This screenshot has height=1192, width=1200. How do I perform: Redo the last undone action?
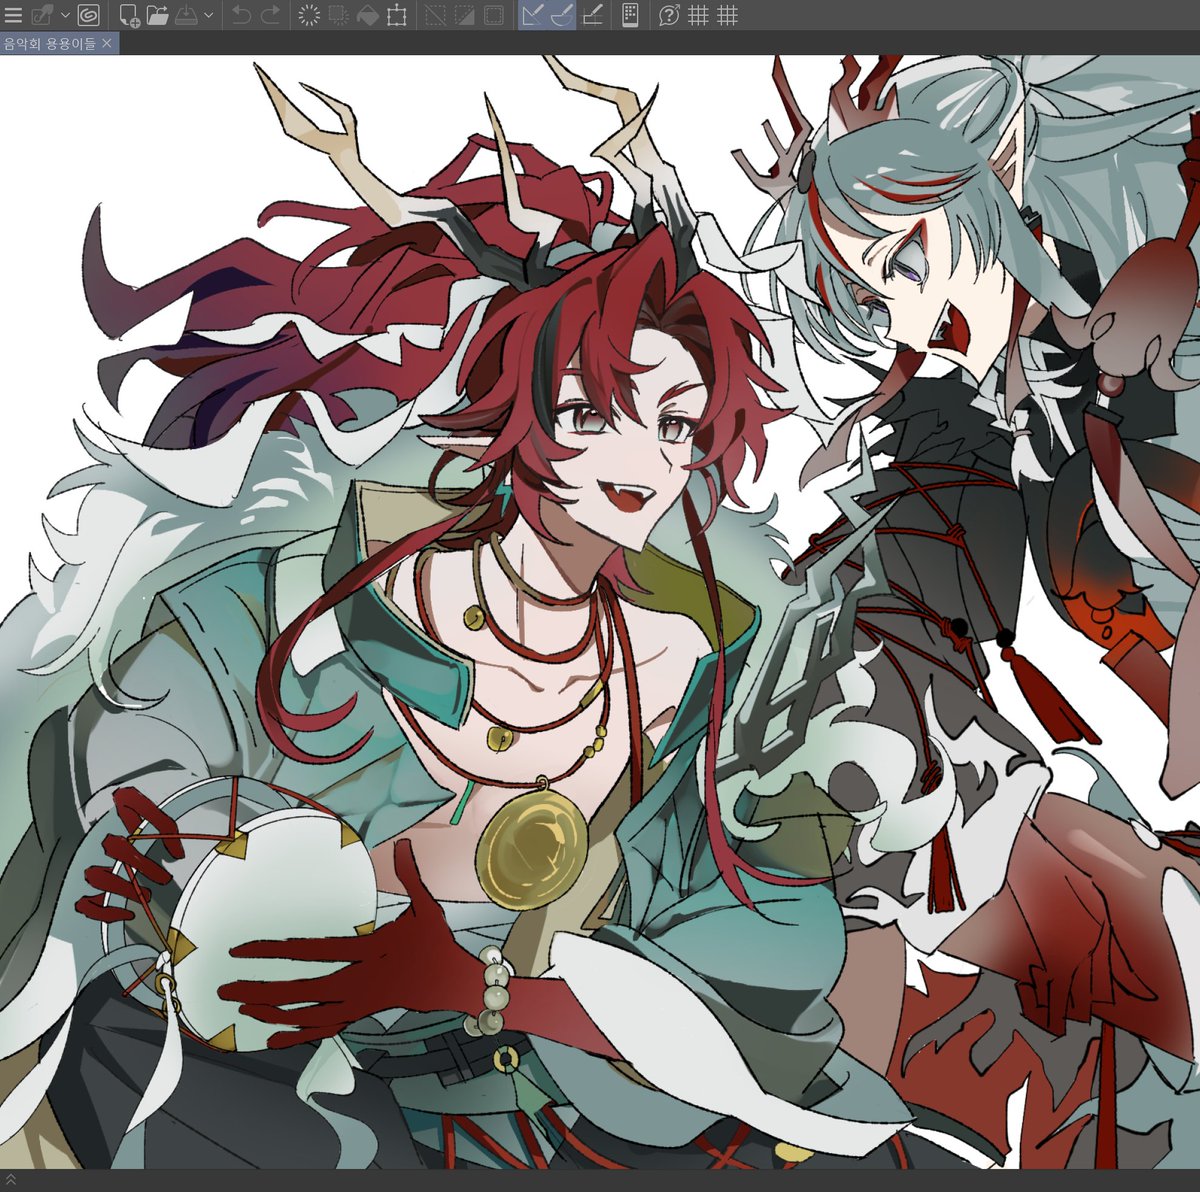(270, 15)
